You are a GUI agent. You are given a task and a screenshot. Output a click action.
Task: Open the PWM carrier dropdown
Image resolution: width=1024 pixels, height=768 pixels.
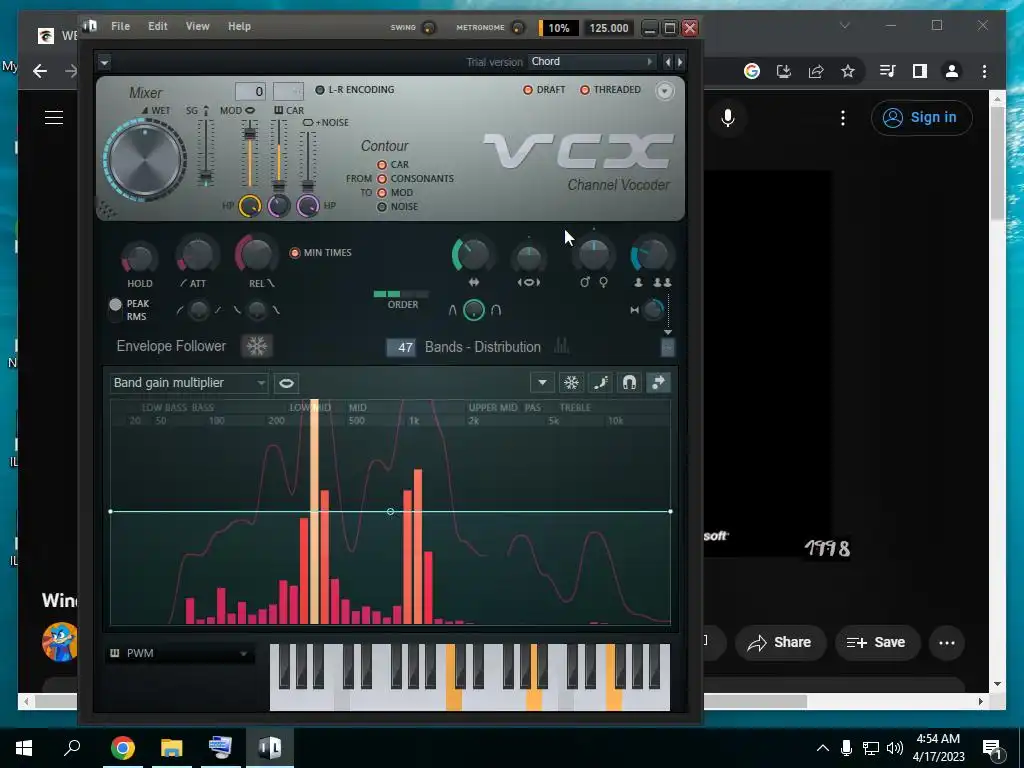[180, 653]
